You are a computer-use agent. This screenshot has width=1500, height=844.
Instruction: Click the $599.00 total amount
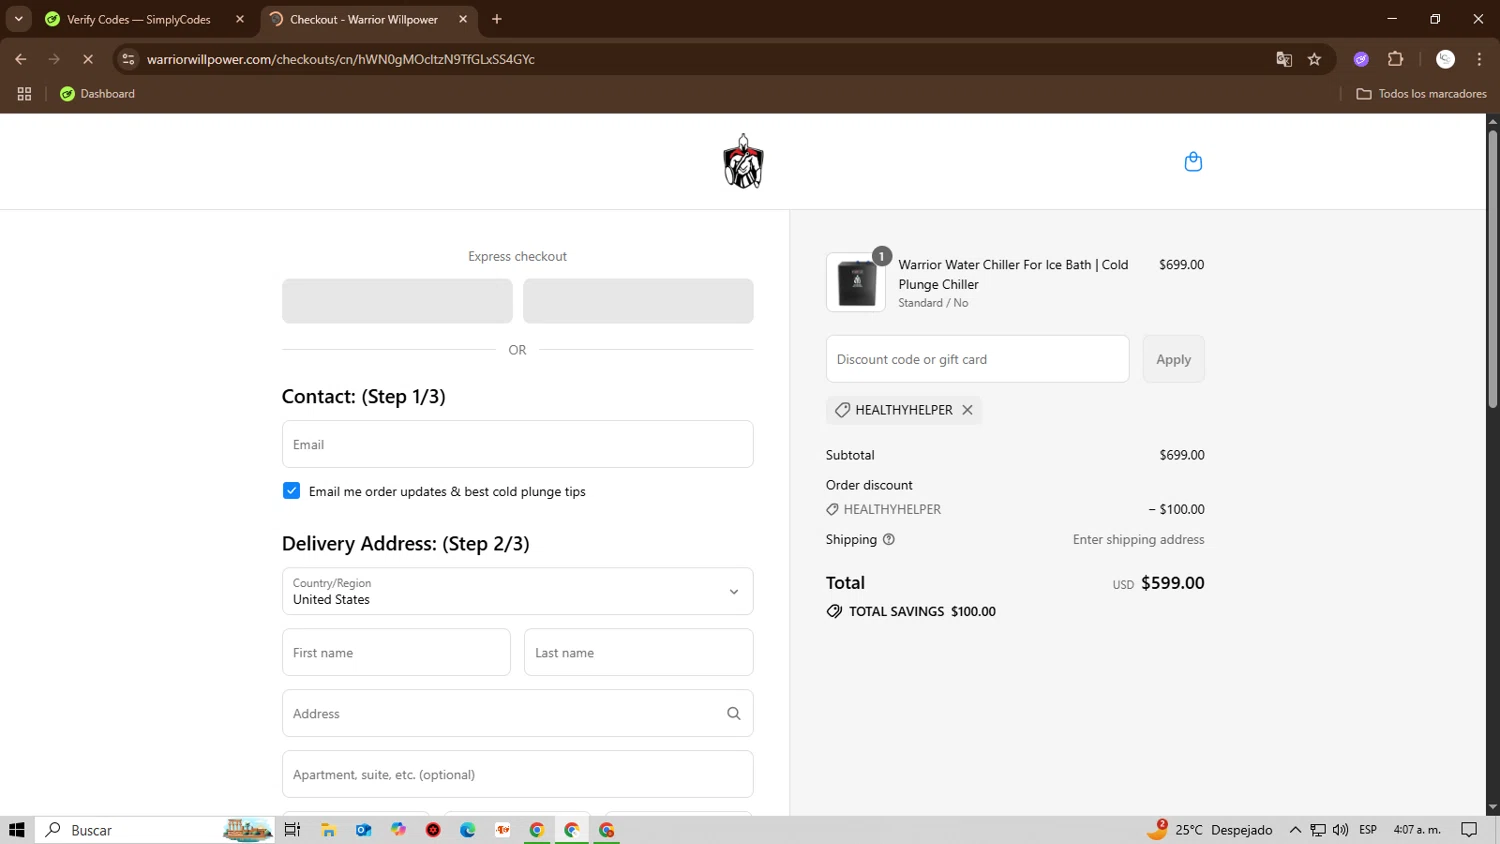1172,583
